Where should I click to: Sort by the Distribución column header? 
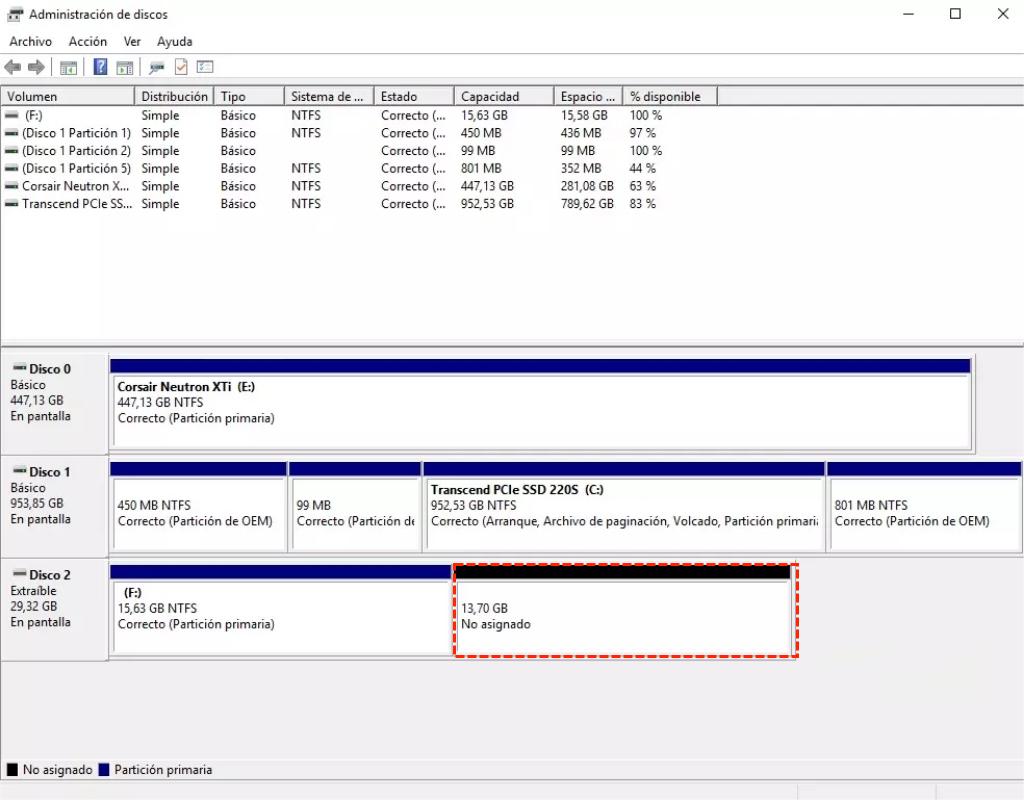point(174,96)
